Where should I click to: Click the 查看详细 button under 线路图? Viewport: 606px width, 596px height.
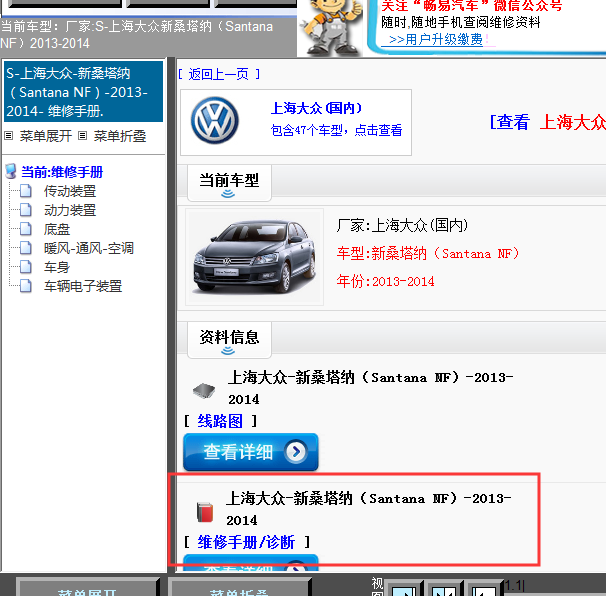point(251,451)
